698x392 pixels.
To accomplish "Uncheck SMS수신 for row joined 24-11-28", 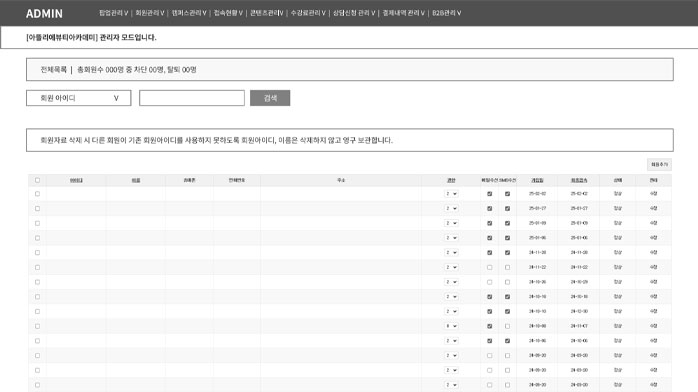I will coord(507,252).
